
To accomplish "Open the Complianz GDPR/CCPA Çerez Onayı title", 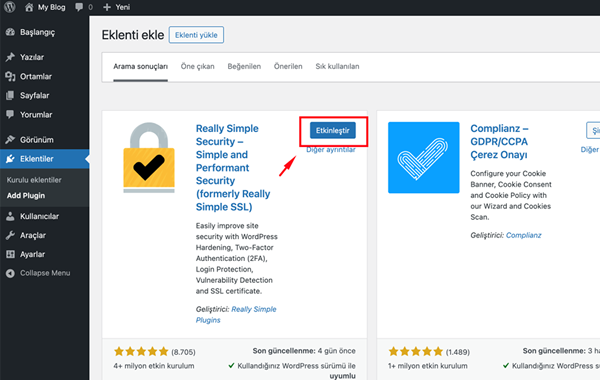I will (x=499, y=142).
